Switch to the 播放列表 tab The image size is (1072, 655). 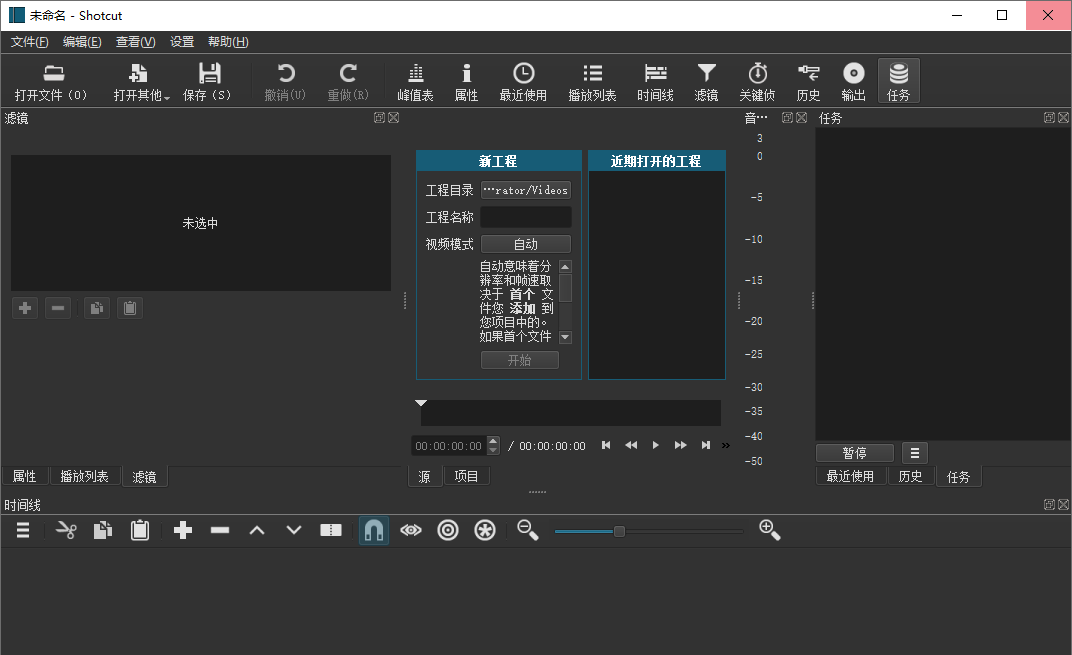84,476
